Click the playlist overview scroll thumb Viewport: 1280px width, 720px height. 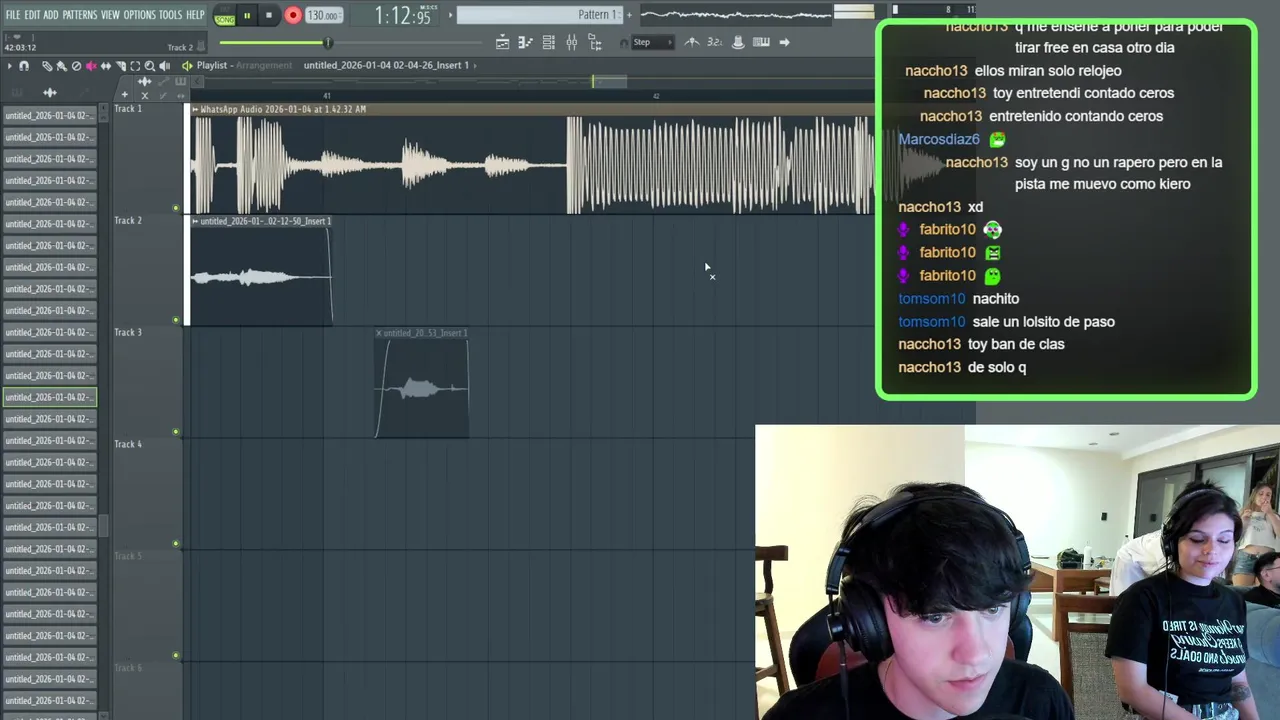(609, 81)
